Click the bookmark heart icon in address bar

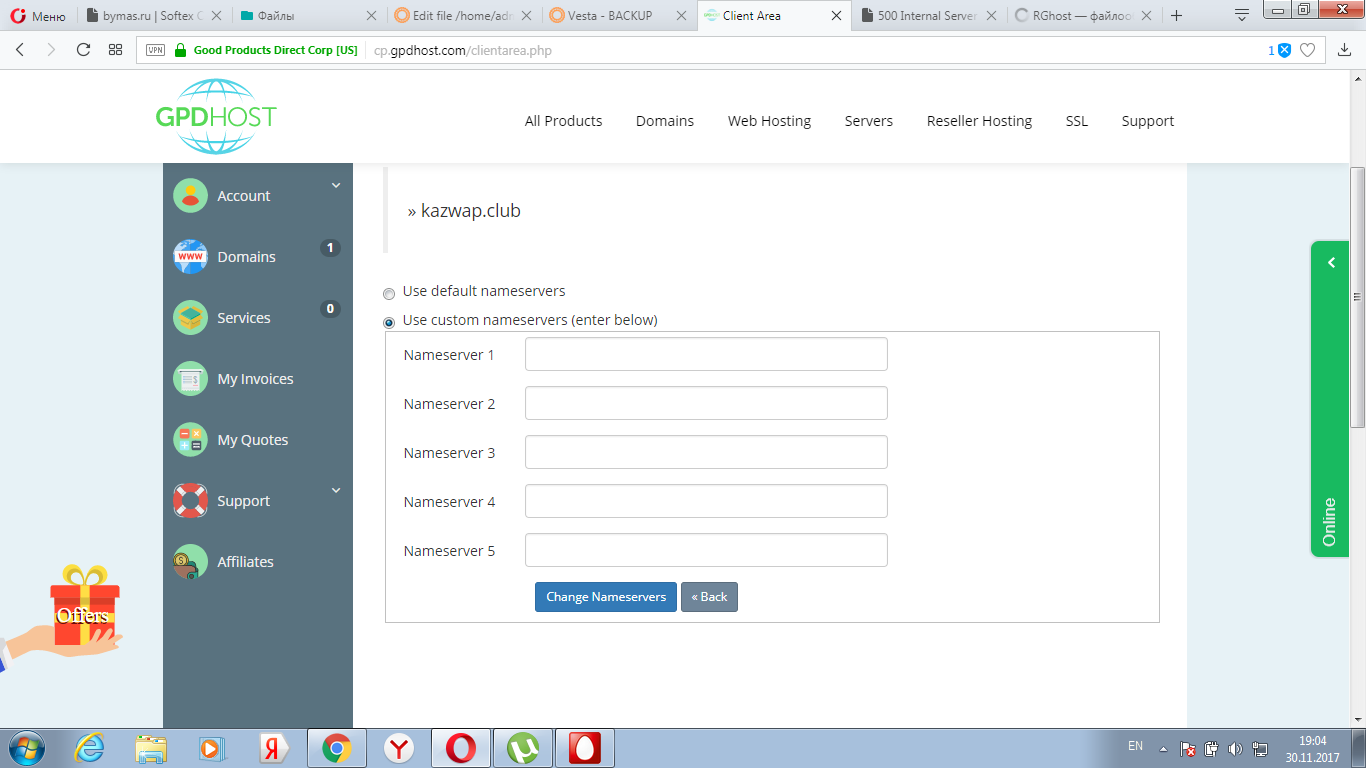pyautogui.click(x=1307, y=50)
